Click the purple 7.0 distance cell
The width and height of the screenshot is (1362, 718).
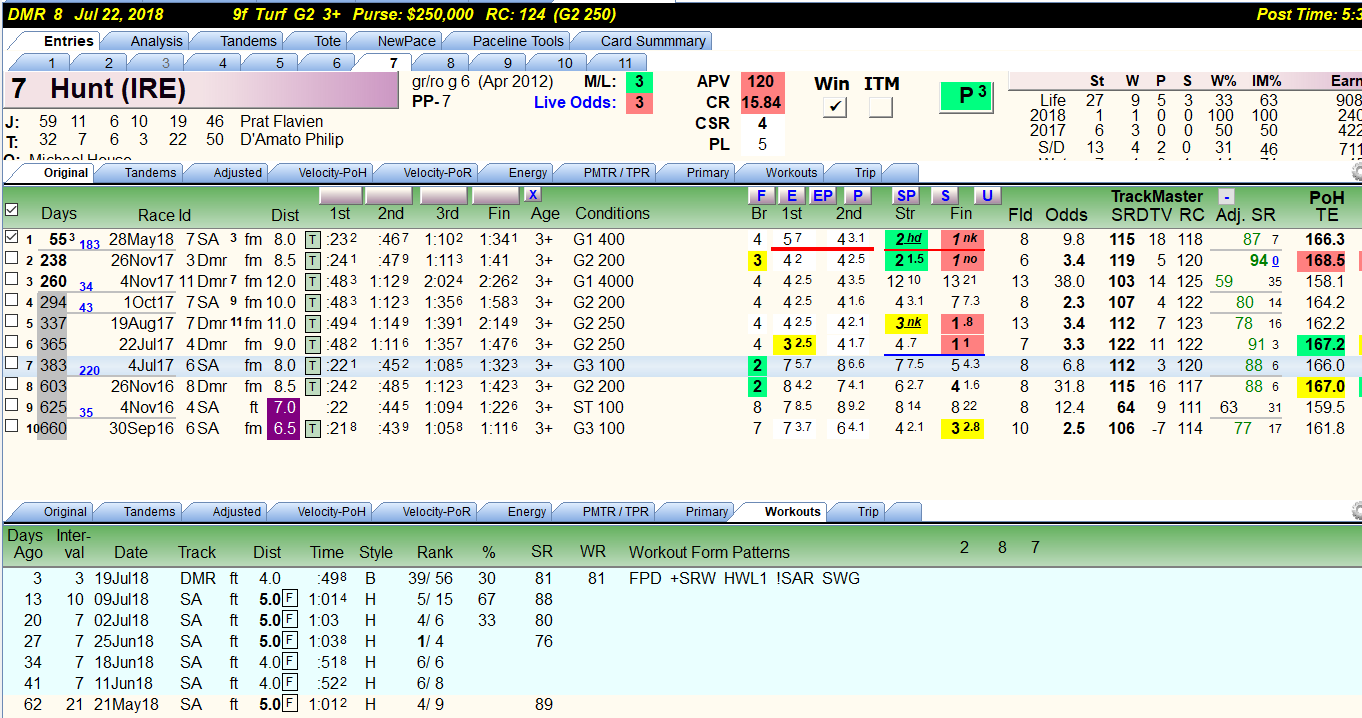(x=283, y=408)
